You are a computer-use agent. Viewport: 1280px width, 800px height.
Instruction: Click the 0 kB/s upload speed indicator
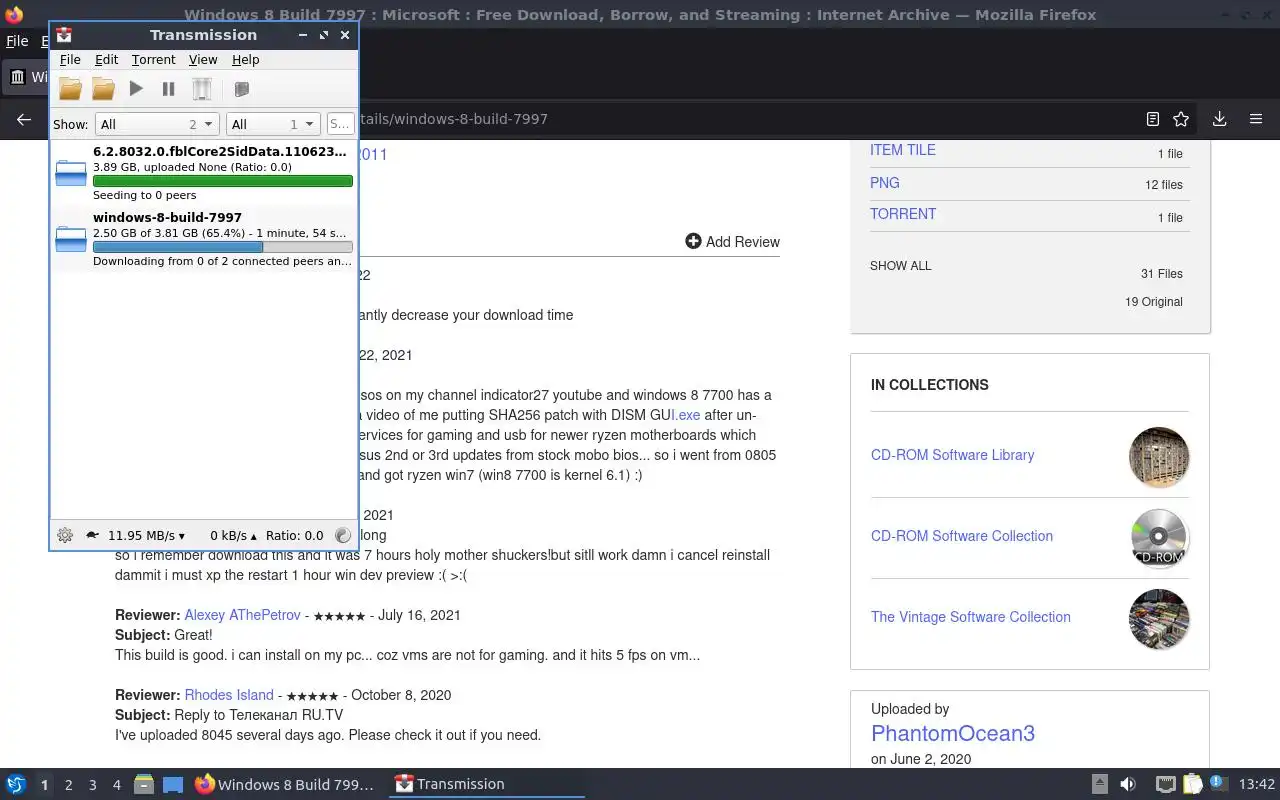coord(233,535)
